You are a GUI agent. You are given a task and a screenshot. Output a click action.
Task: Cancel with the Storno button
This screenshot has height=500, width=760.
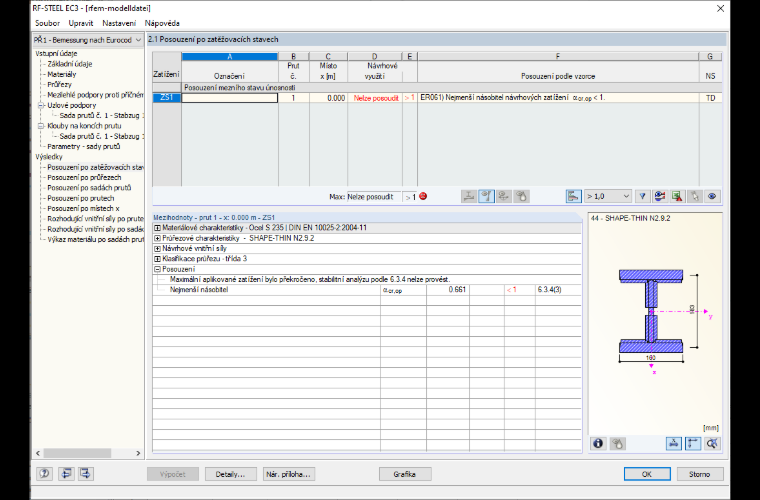click(699, 474)
